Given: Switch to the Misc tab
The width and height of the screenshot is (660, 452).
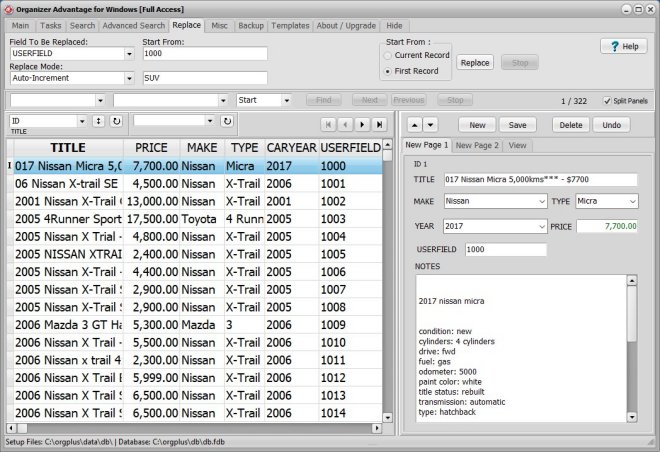Looking at the screenshot, I should [x=219, y=26].
